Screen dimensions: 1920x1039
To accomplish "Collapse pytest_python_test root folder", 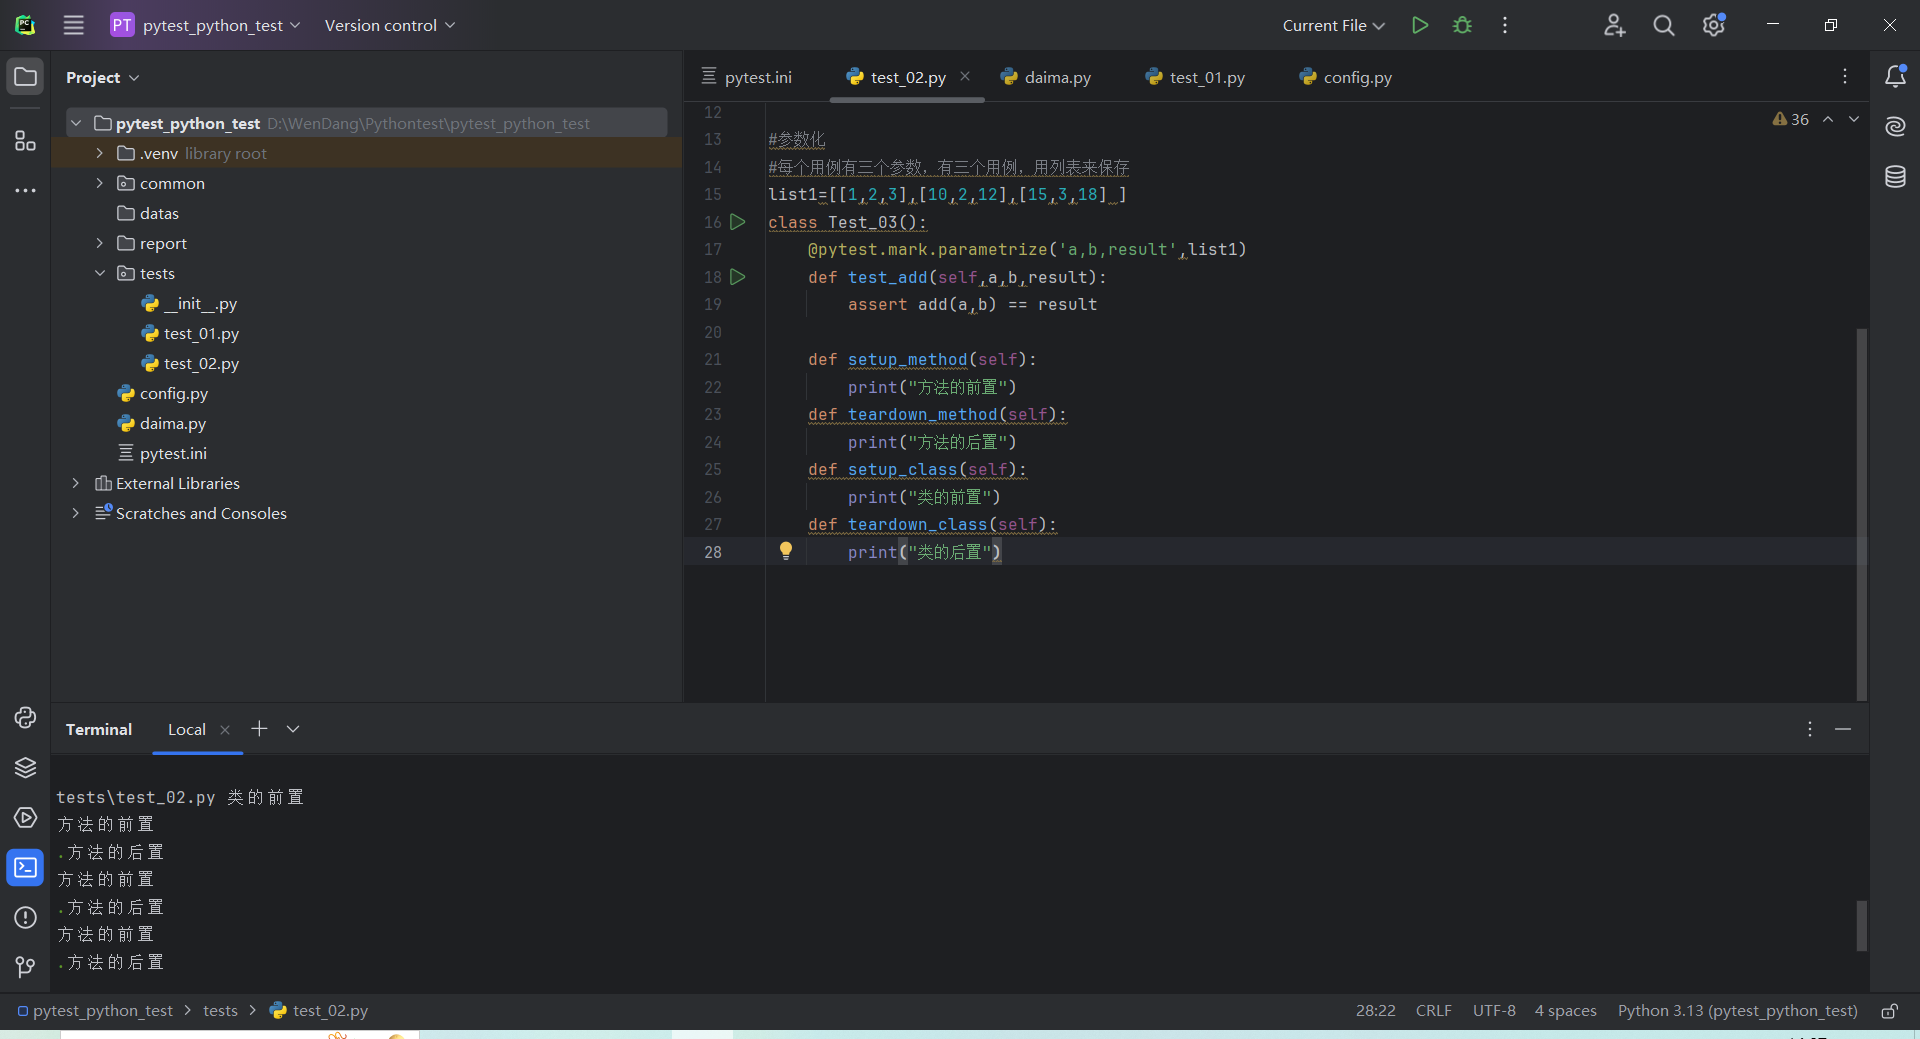I will pyautogui.click(x=76, y=123).
